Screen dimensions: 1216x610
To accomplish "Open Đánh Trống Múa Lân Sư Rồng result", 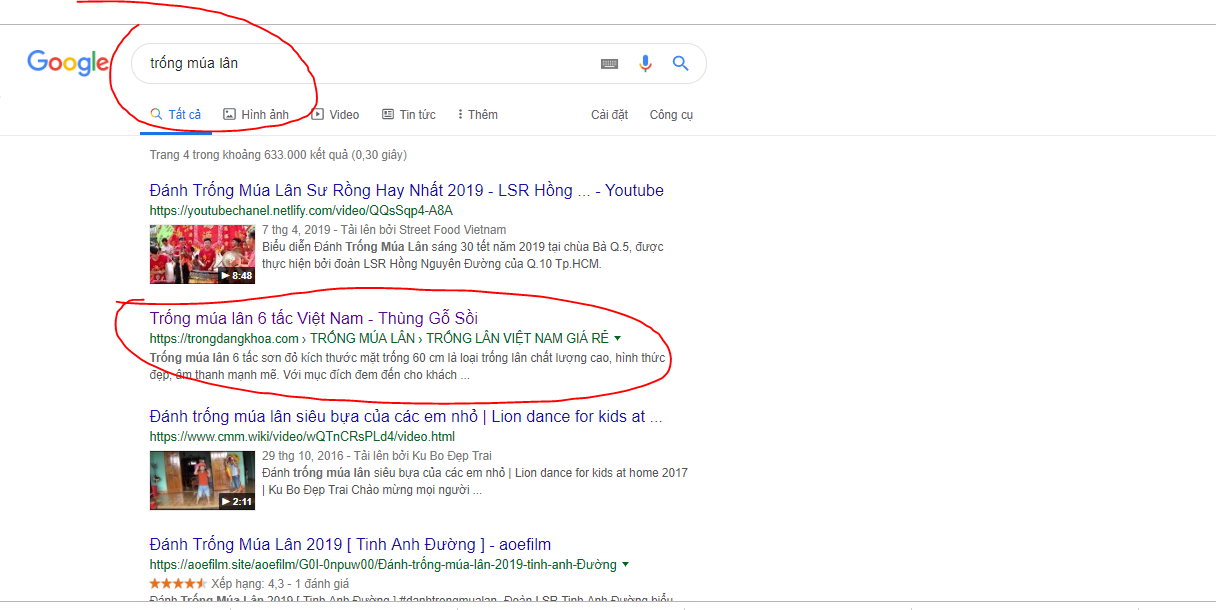I will [406, 190].
